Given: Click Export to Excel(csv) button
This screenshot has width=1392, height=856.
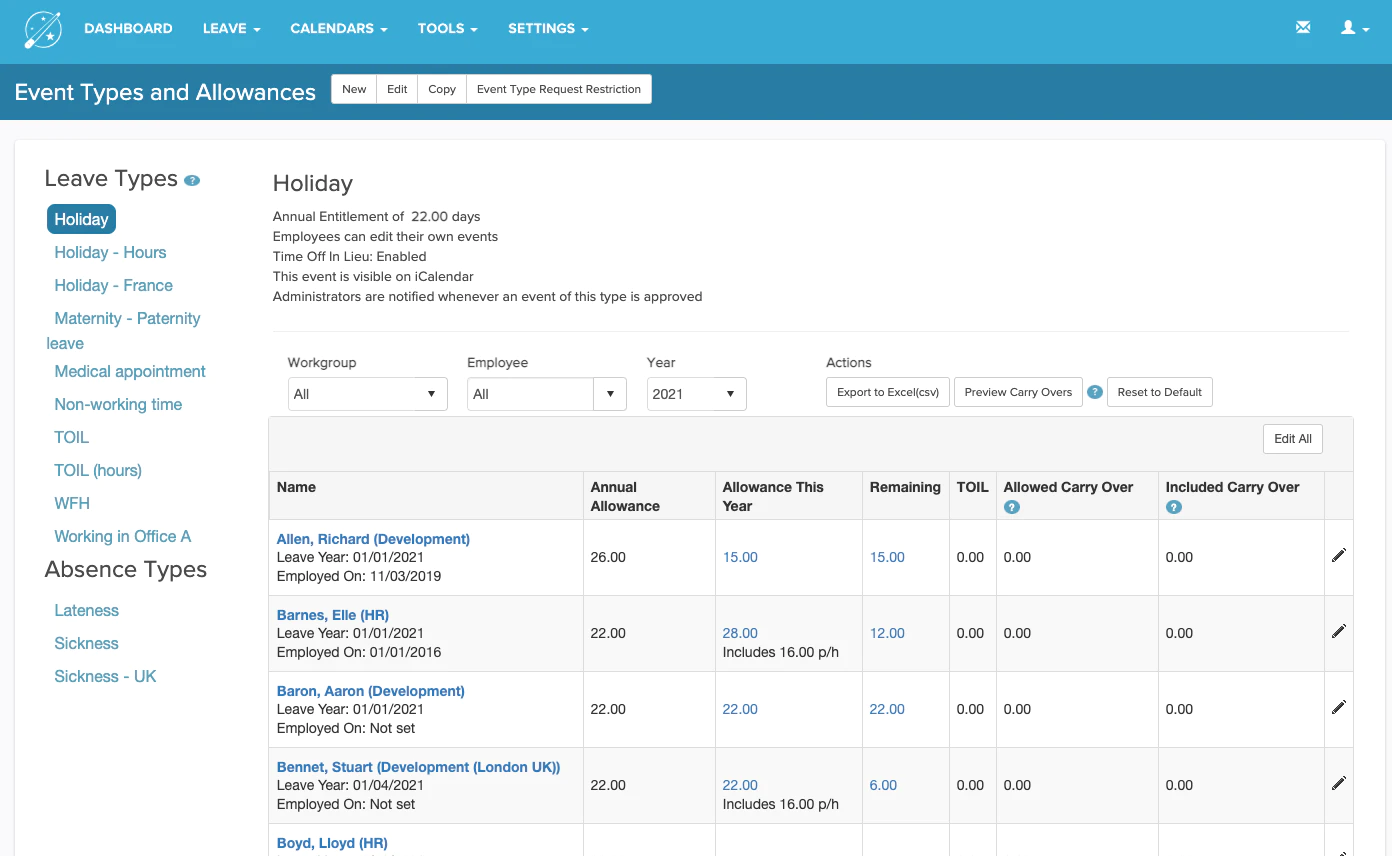Looking at the screenshot, I should pos(888,392).
